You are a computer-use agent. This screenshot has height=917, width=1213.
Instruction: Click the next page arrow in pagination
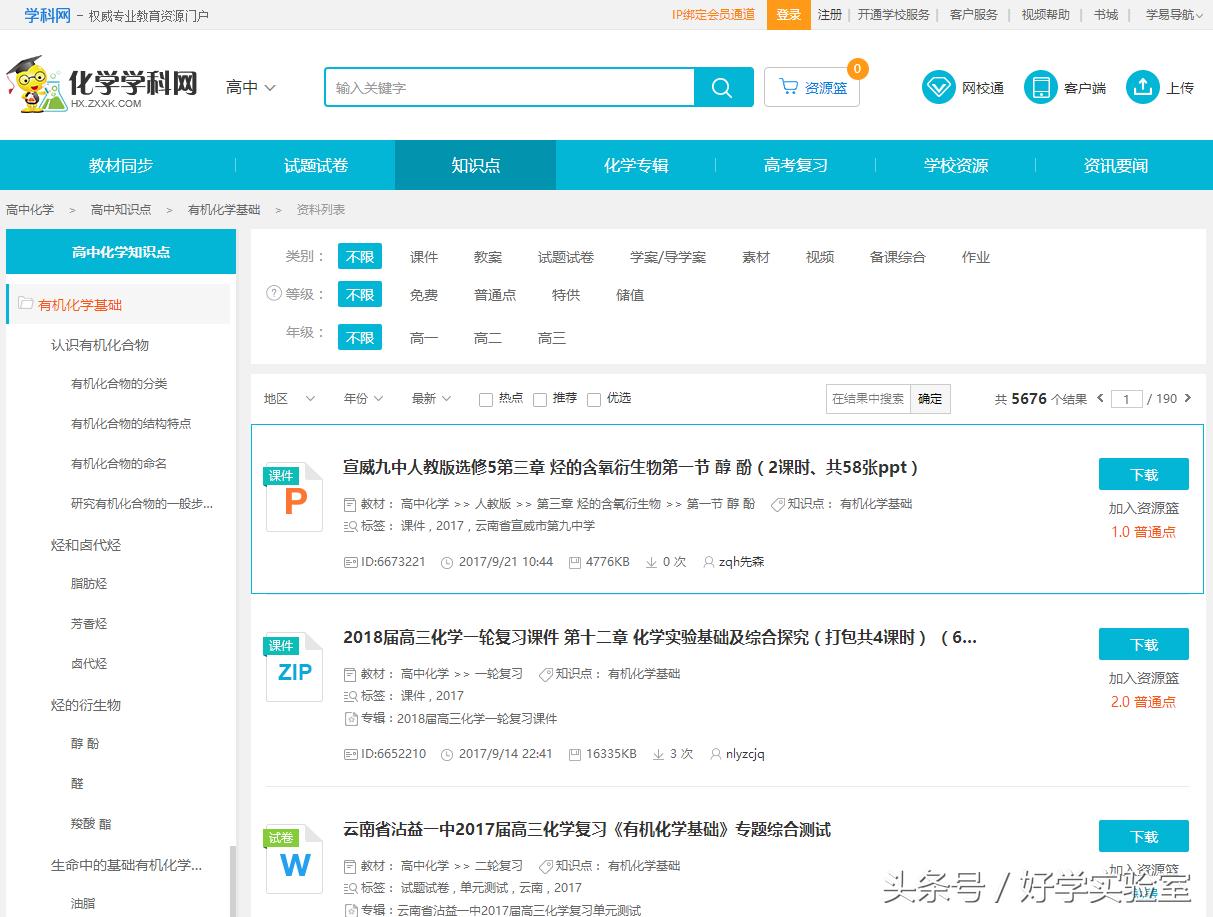click(x=1186, y=398)
